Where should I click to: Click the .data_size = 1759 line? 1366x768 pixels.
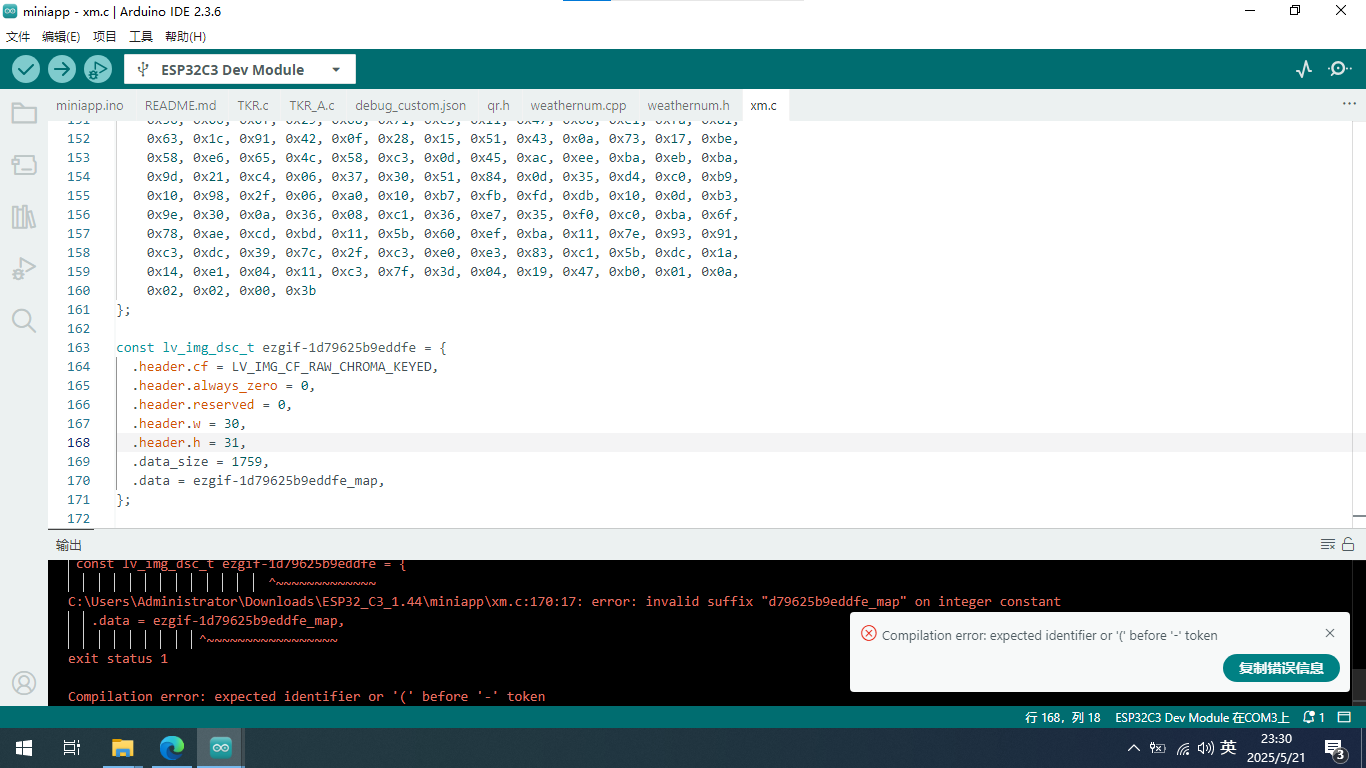click(200, 461)
